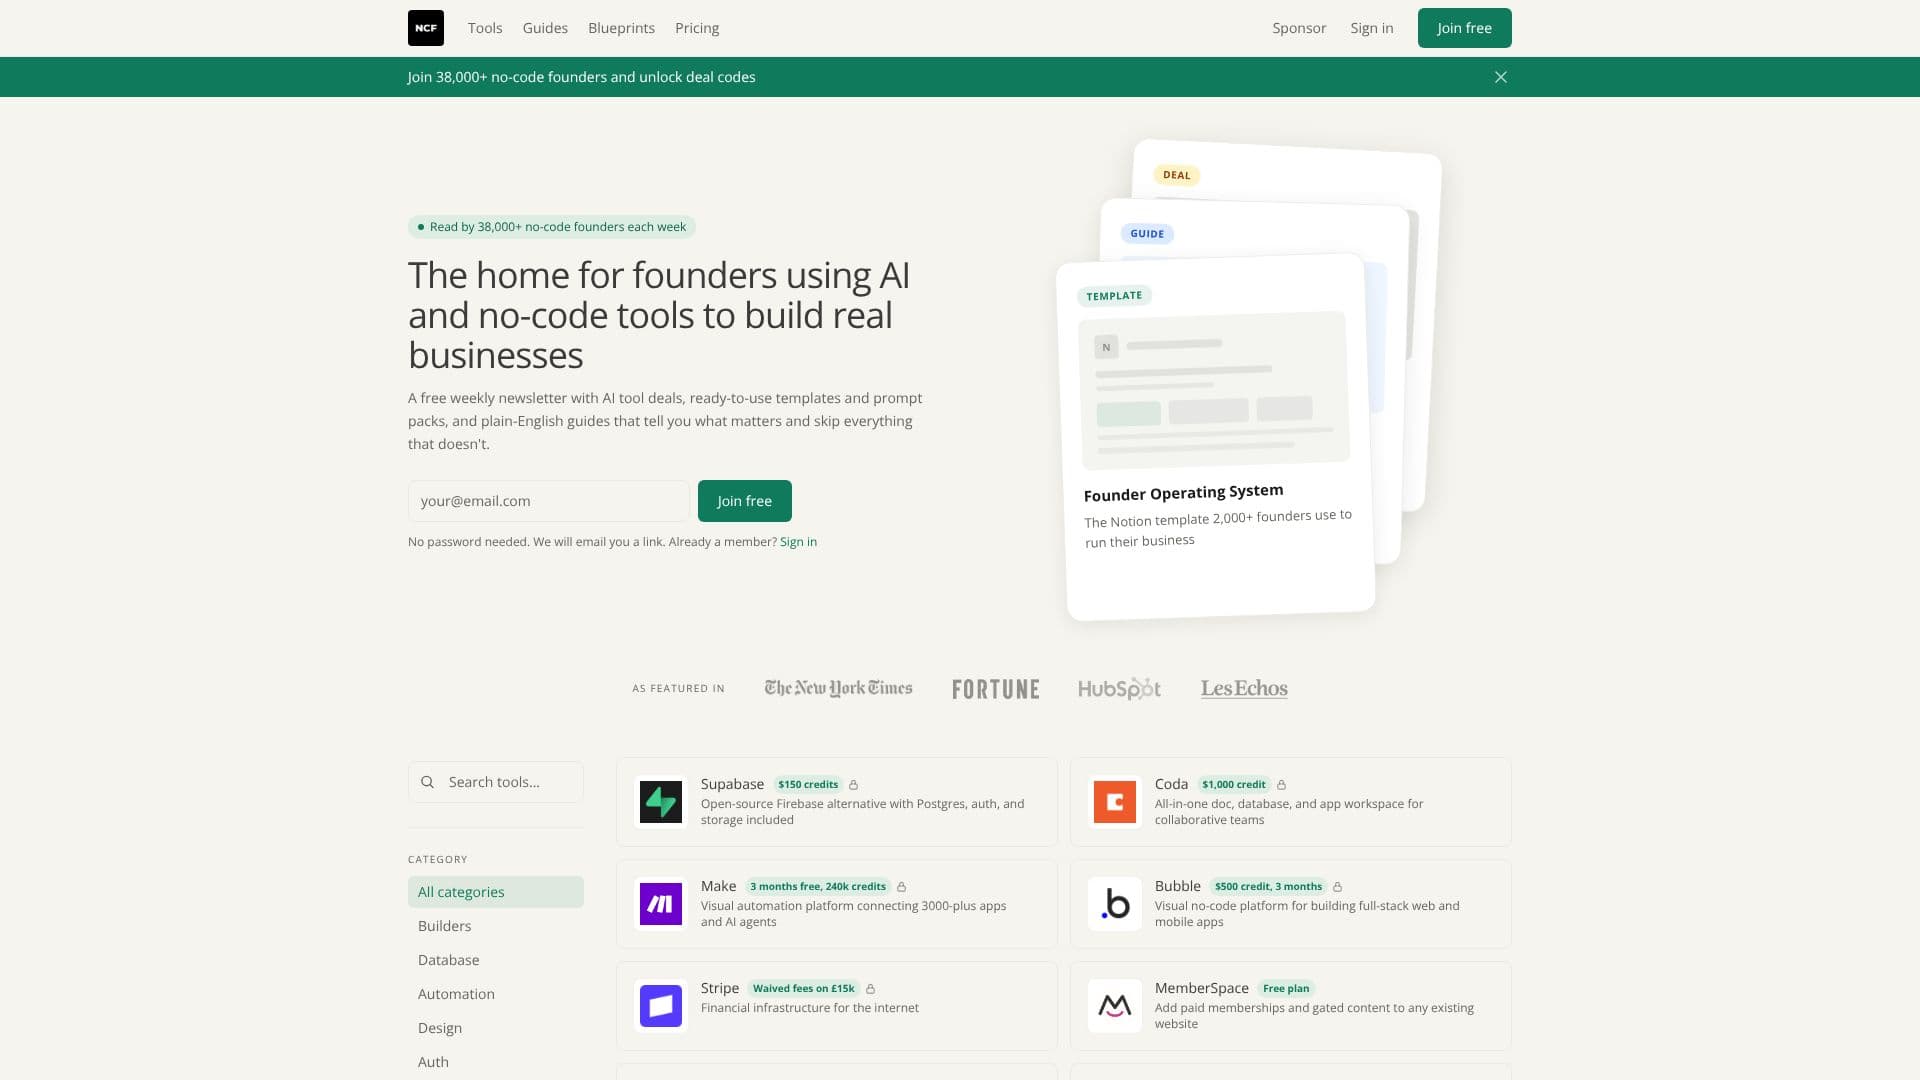Click Sign in in the top navigation
The height and width of the screenshot is (1080, 1920).
(1372, 28)
